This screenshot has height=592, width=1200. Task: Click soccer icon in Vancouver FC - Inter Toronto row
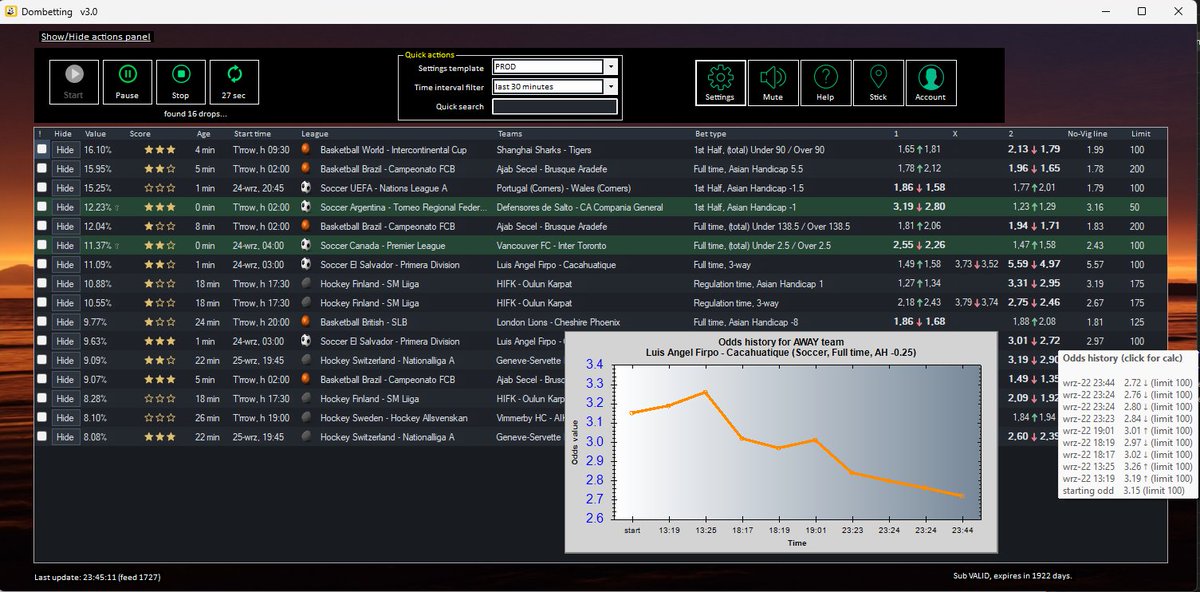(306, 245)
